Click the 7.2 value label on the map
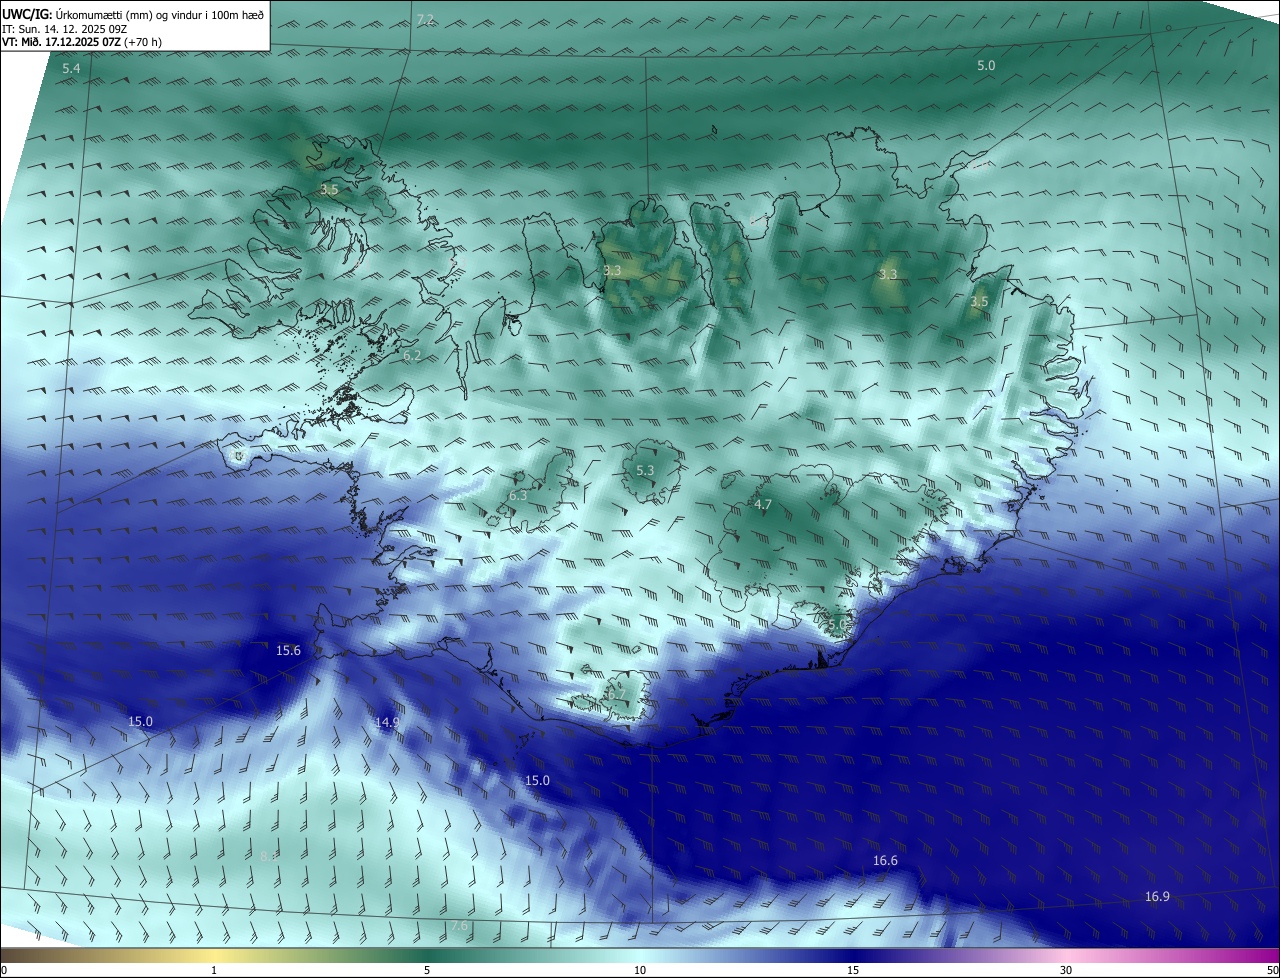 pyautogui.click(x=425, y=21)
